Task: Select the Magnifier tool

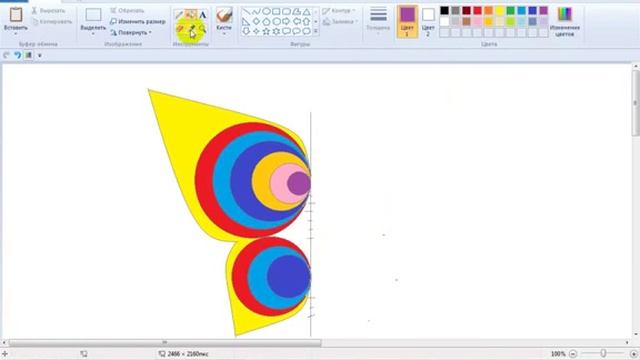Action: coord(202,29)
